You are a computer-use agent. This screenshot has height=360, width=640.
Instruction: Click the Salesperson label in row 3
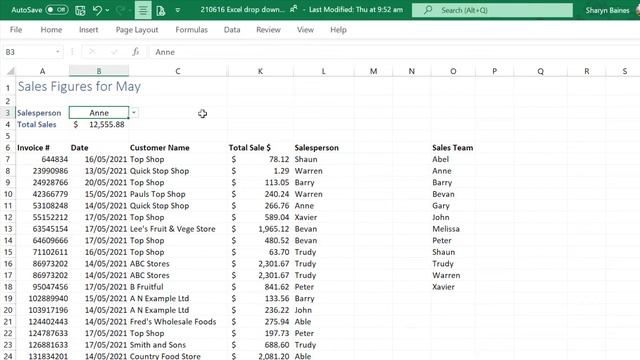[x=39, y=113]
